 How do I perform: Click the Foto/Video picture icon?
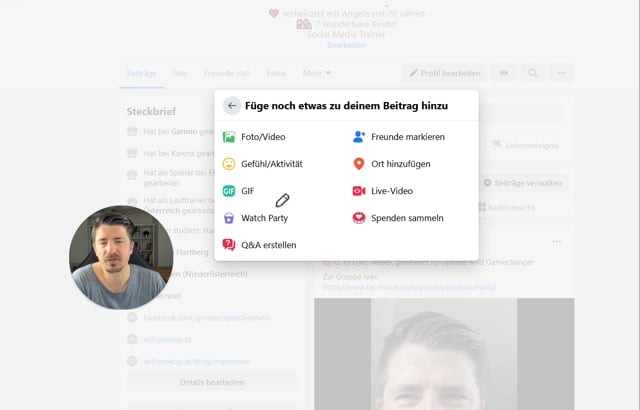tap(229, 137)
